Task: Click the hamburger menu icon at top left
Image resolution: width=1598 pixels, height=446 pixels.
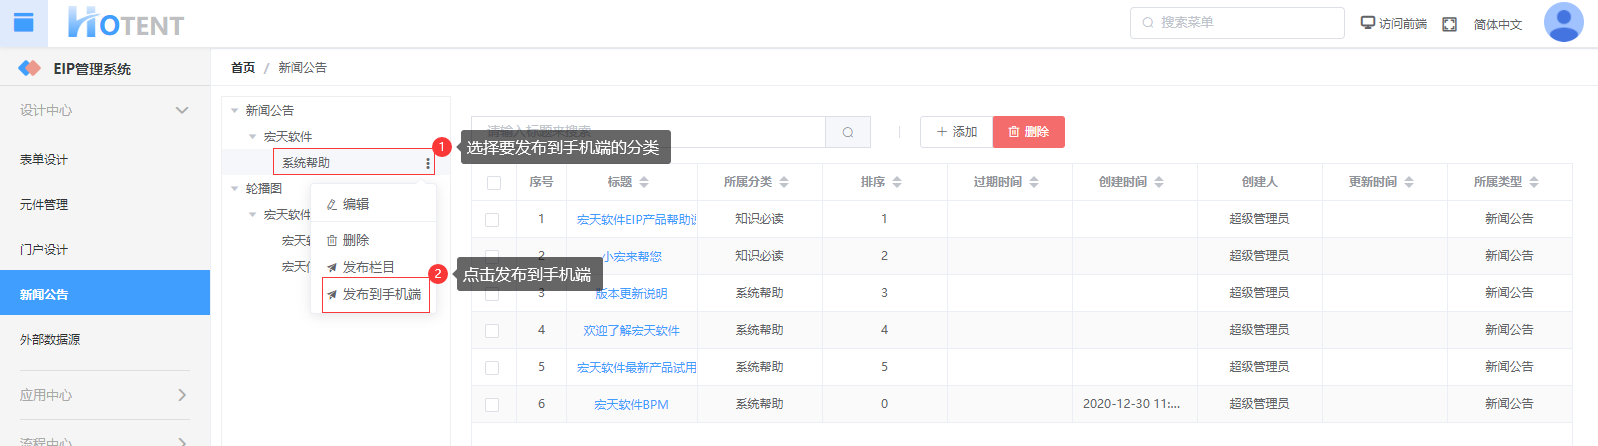Action: click(x=23, y=23)
